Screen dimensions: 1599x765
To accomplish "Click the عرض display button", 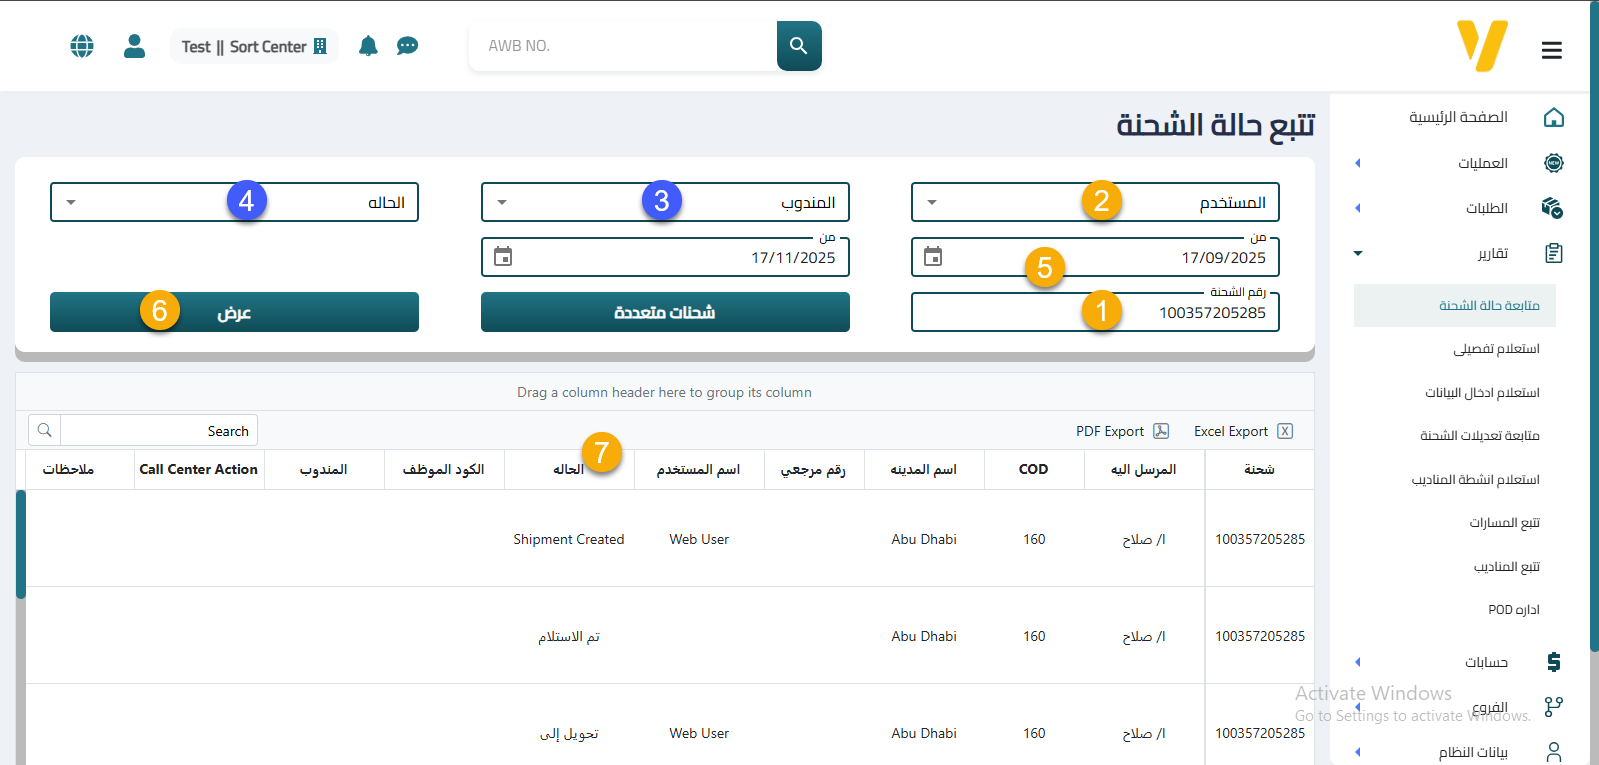I will [234, 312].
